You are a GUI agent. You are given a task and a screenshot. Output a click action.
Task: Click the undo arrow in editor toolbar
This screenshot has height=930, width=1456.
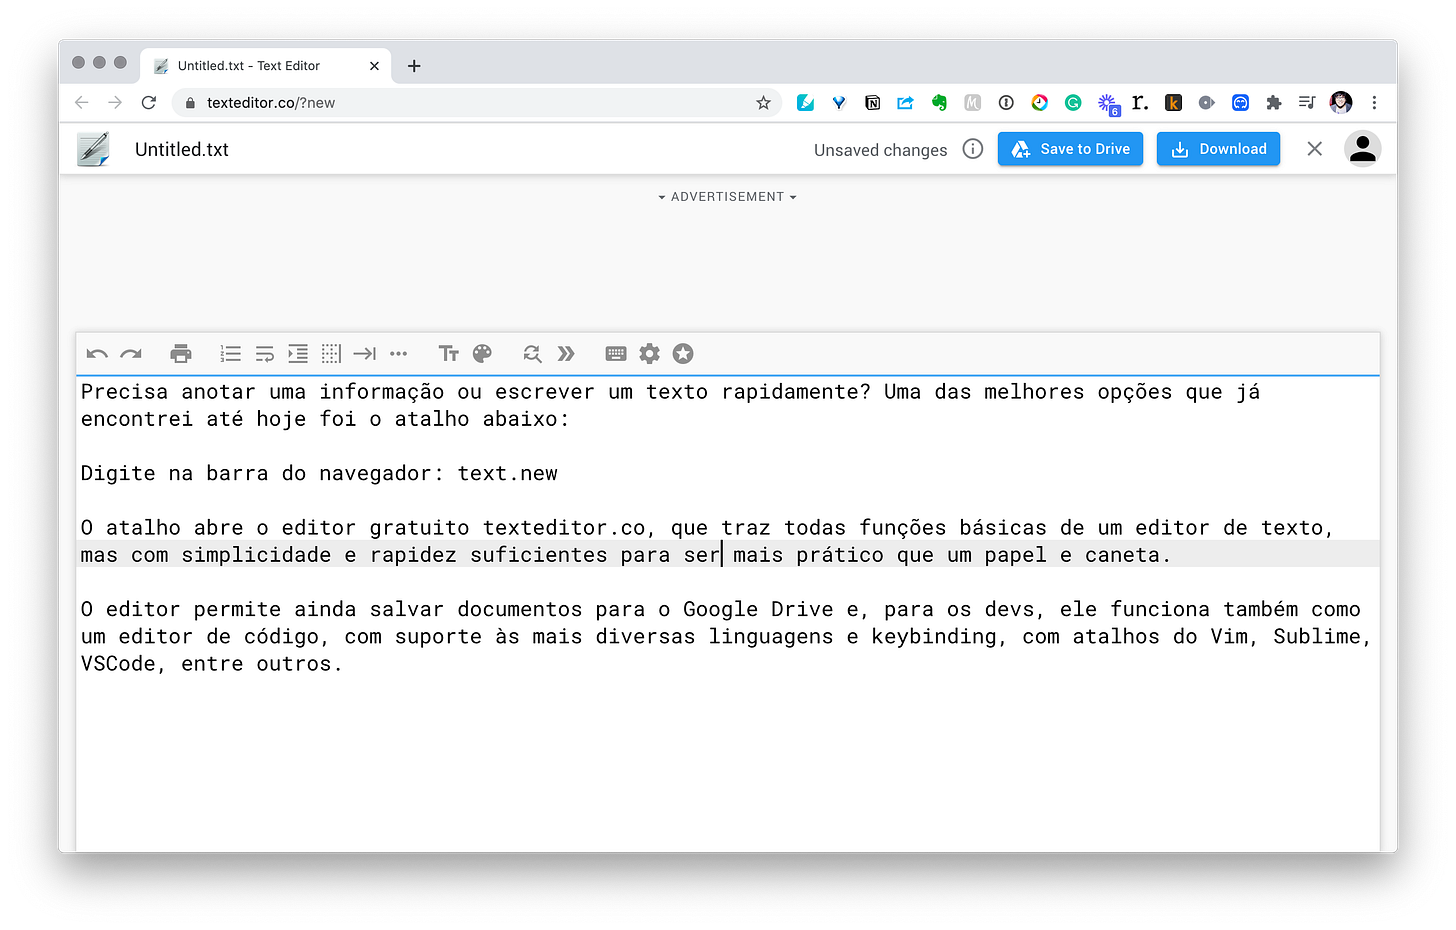coord(97,354)
